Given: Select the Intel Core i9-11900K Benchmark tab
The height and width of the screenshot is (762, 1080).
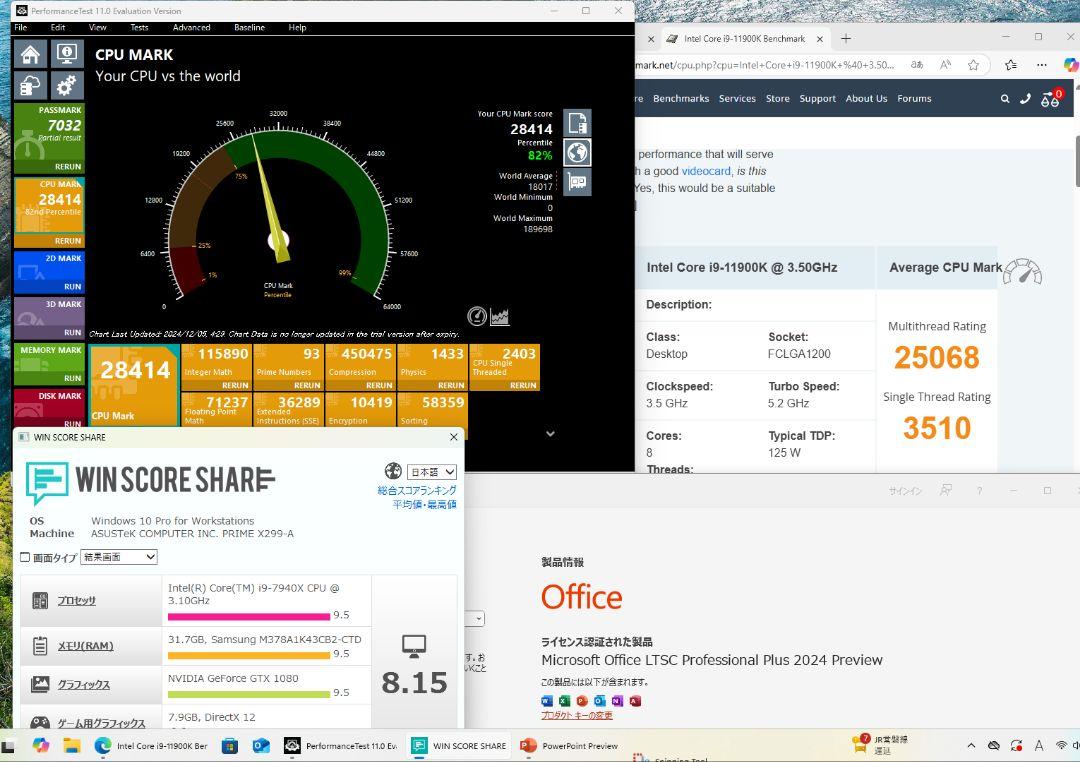Looking at the screenshot, I should click(x=745, y=39).
